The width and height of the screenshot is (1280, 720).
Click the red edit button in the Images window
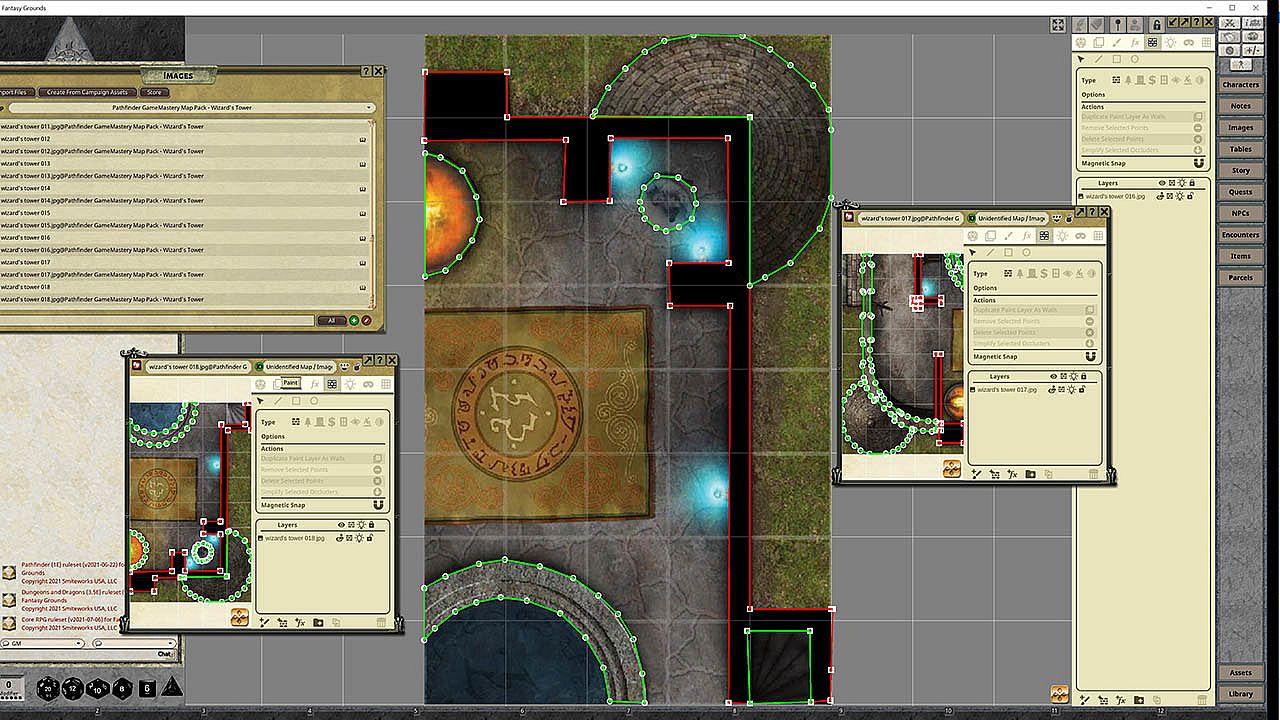pos(366,321)
